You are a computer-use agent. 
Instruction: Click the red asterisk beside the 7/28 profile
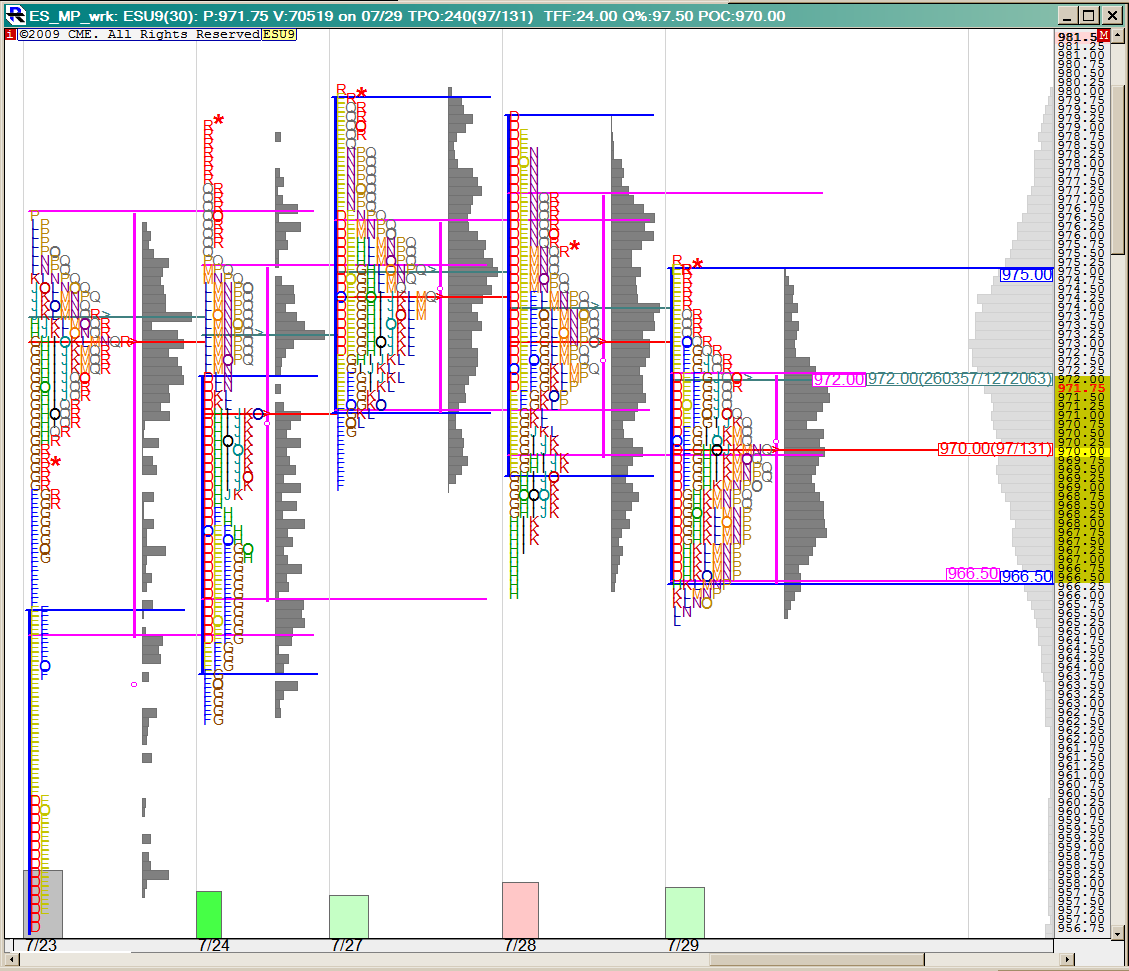click(x=575, y=246)
